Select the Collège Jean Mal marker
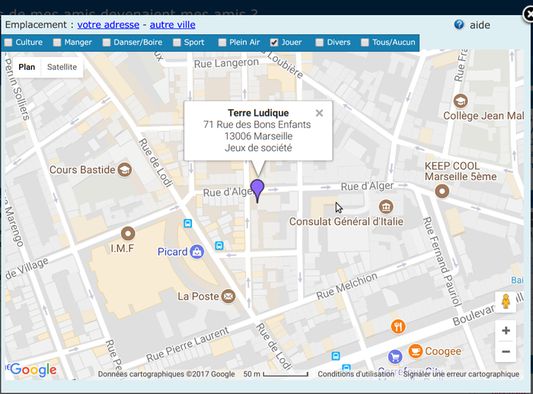Viewport: 533px width, 394px height. 460,101
